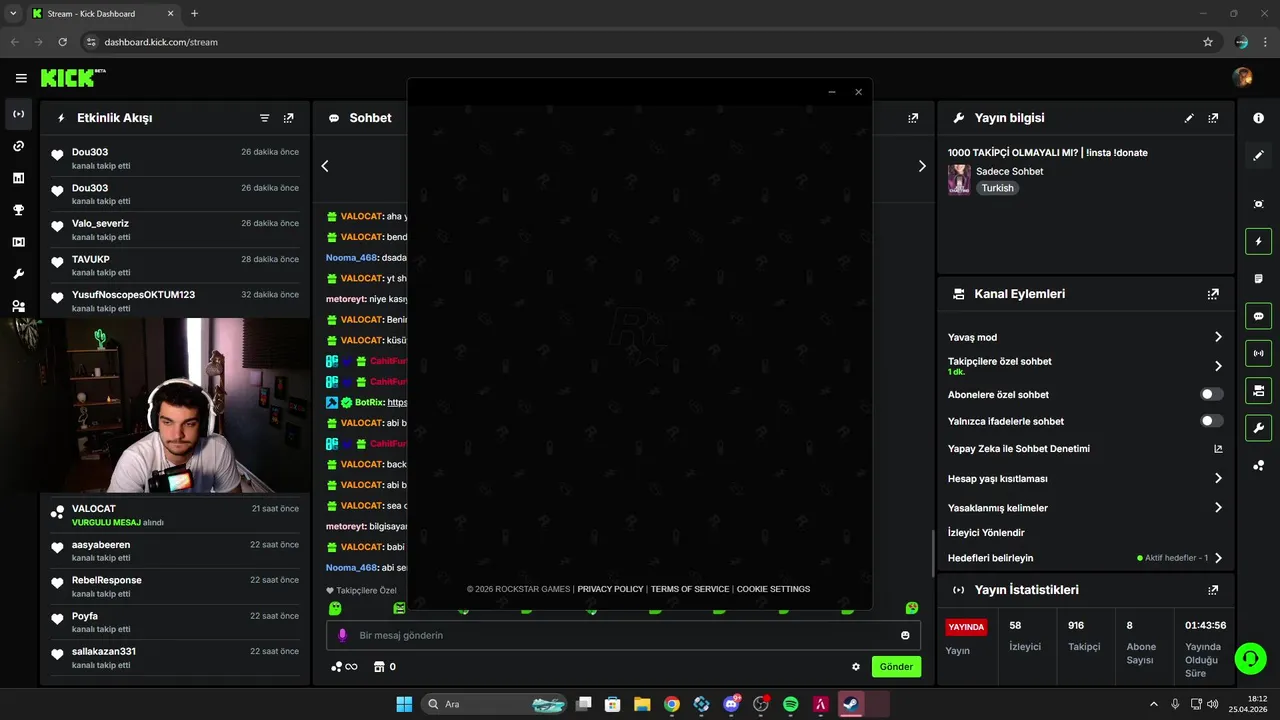Open the wrench settings icon in left sidebar
Image resolution: width=1280 pixels, height=720 pixels.
coord(18,274)
